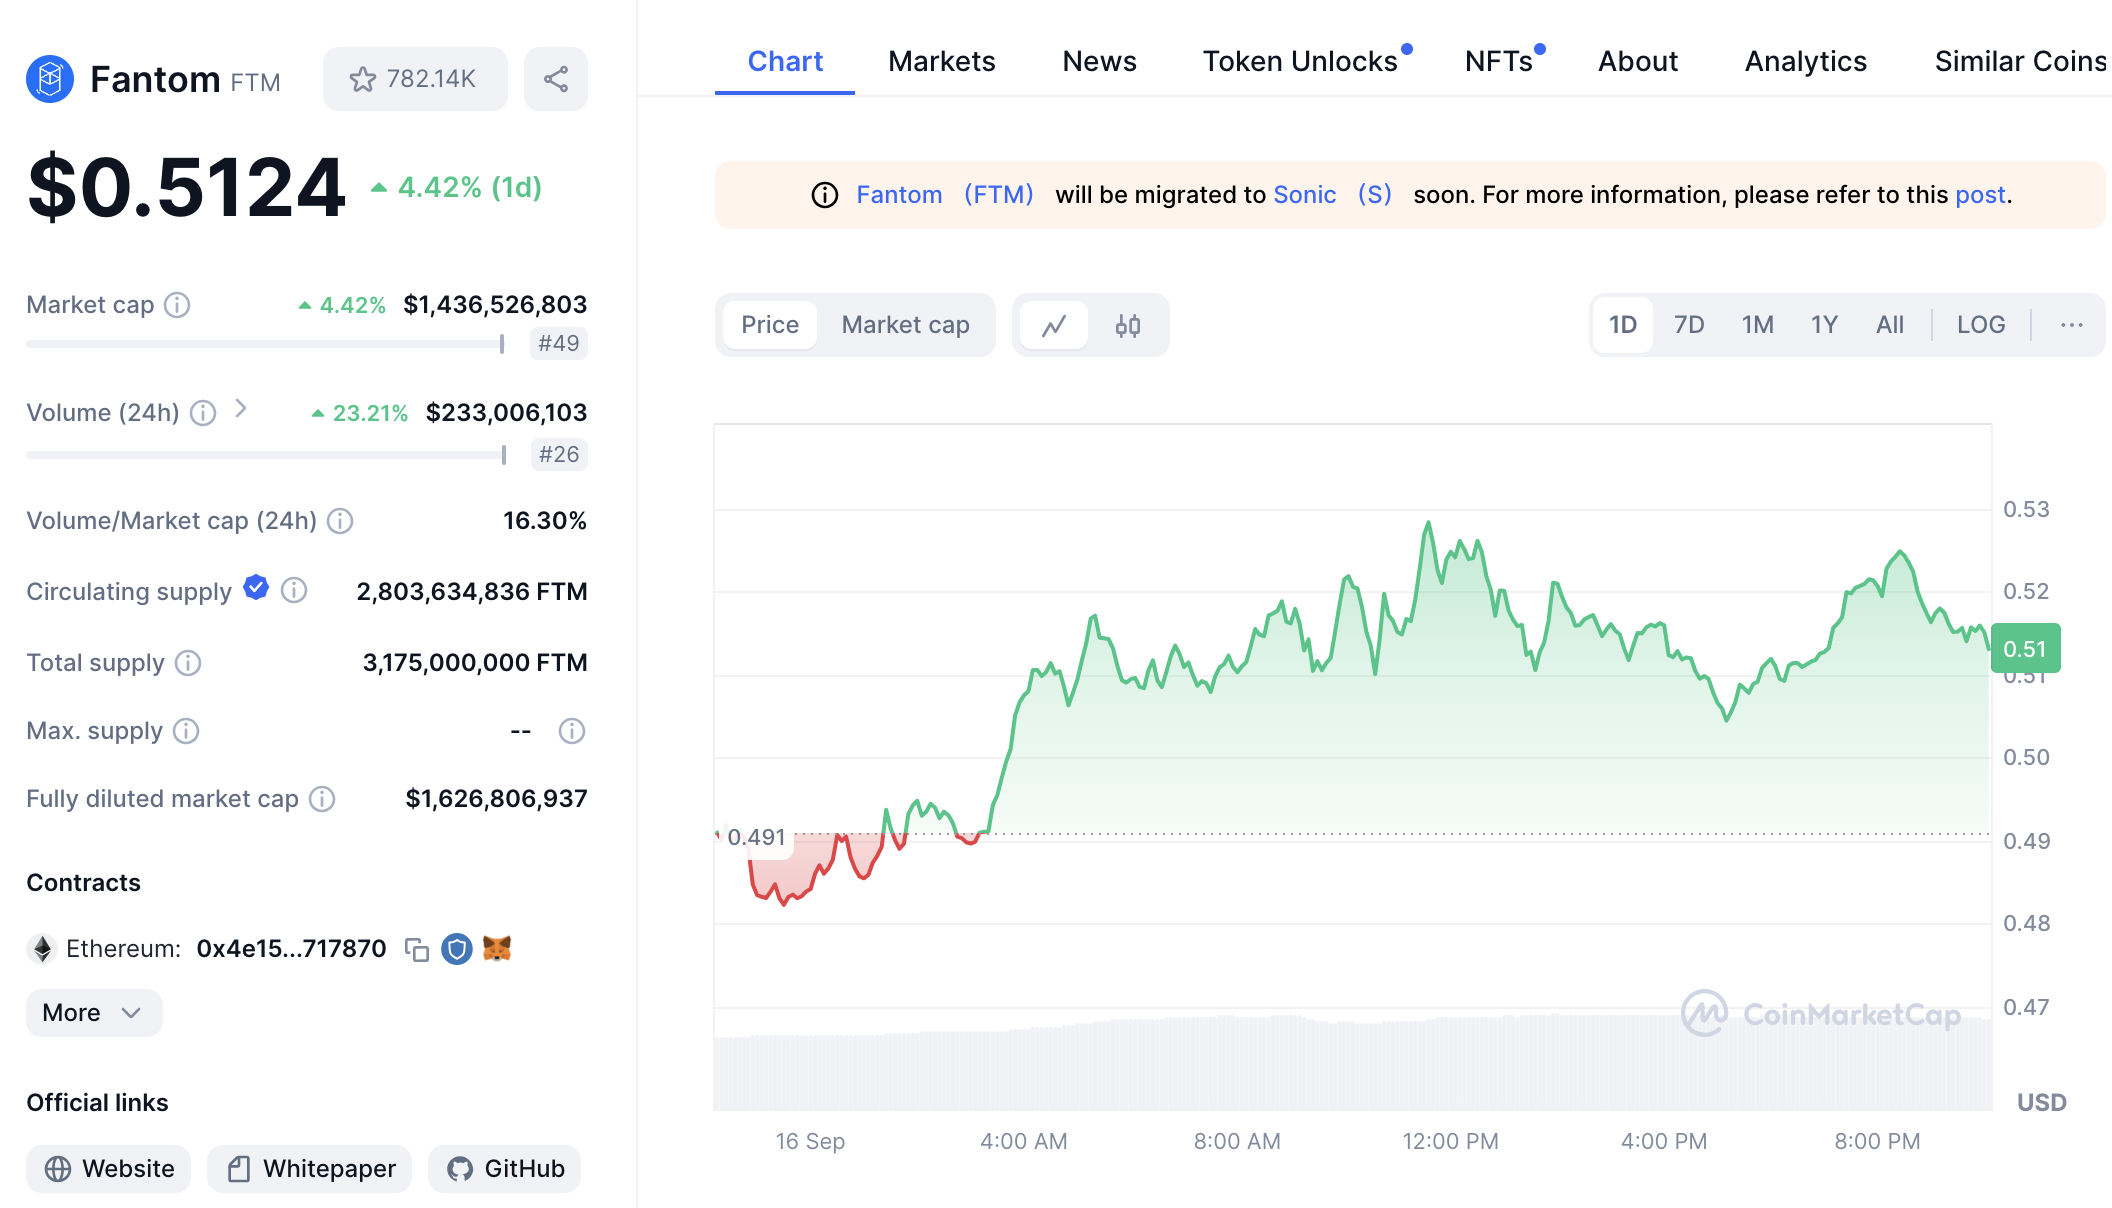Copy the Ethereum contract address
The image size is (2112, 1208).
417,949
